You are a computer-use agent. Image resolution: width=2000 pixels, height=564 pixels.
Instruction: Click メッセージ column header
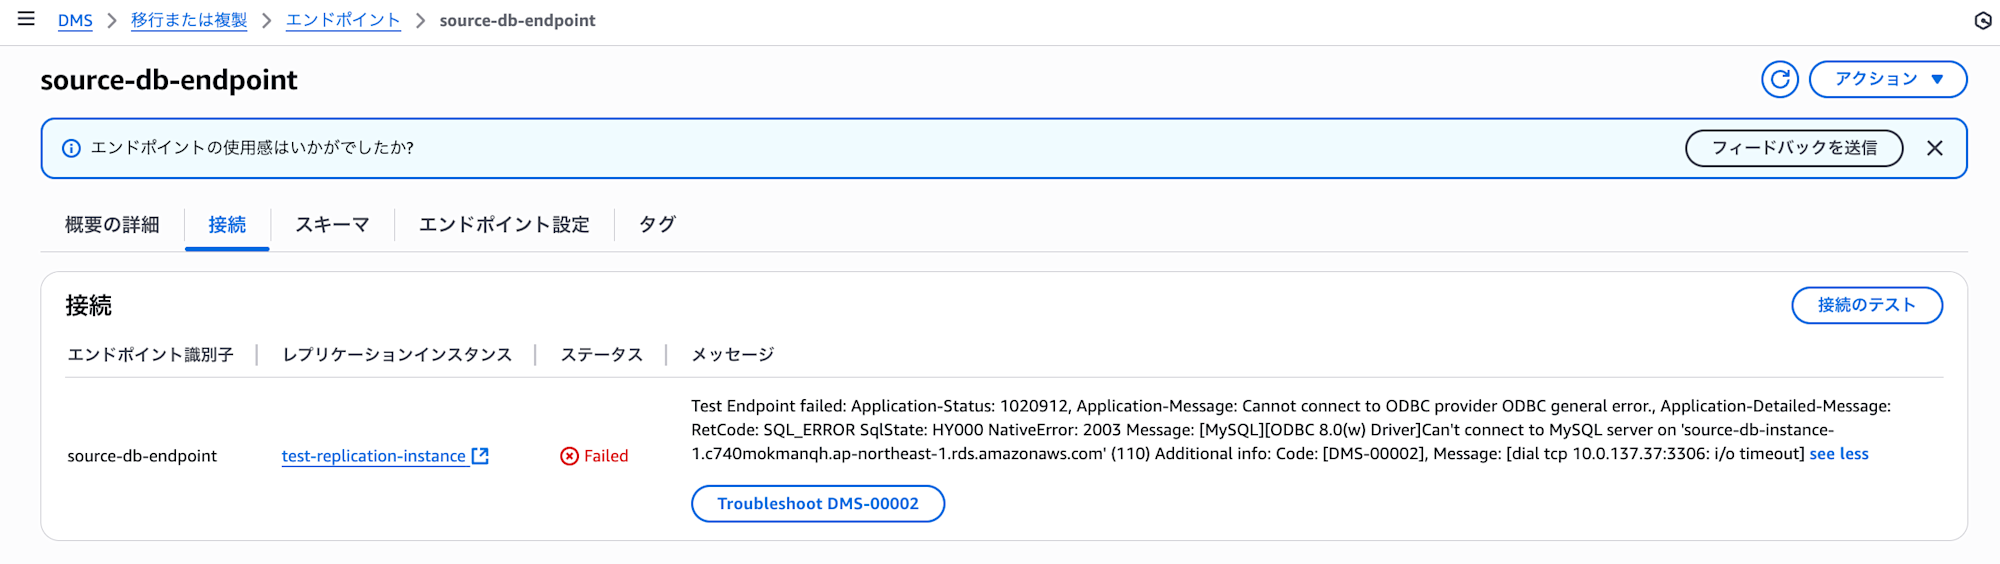733,355
